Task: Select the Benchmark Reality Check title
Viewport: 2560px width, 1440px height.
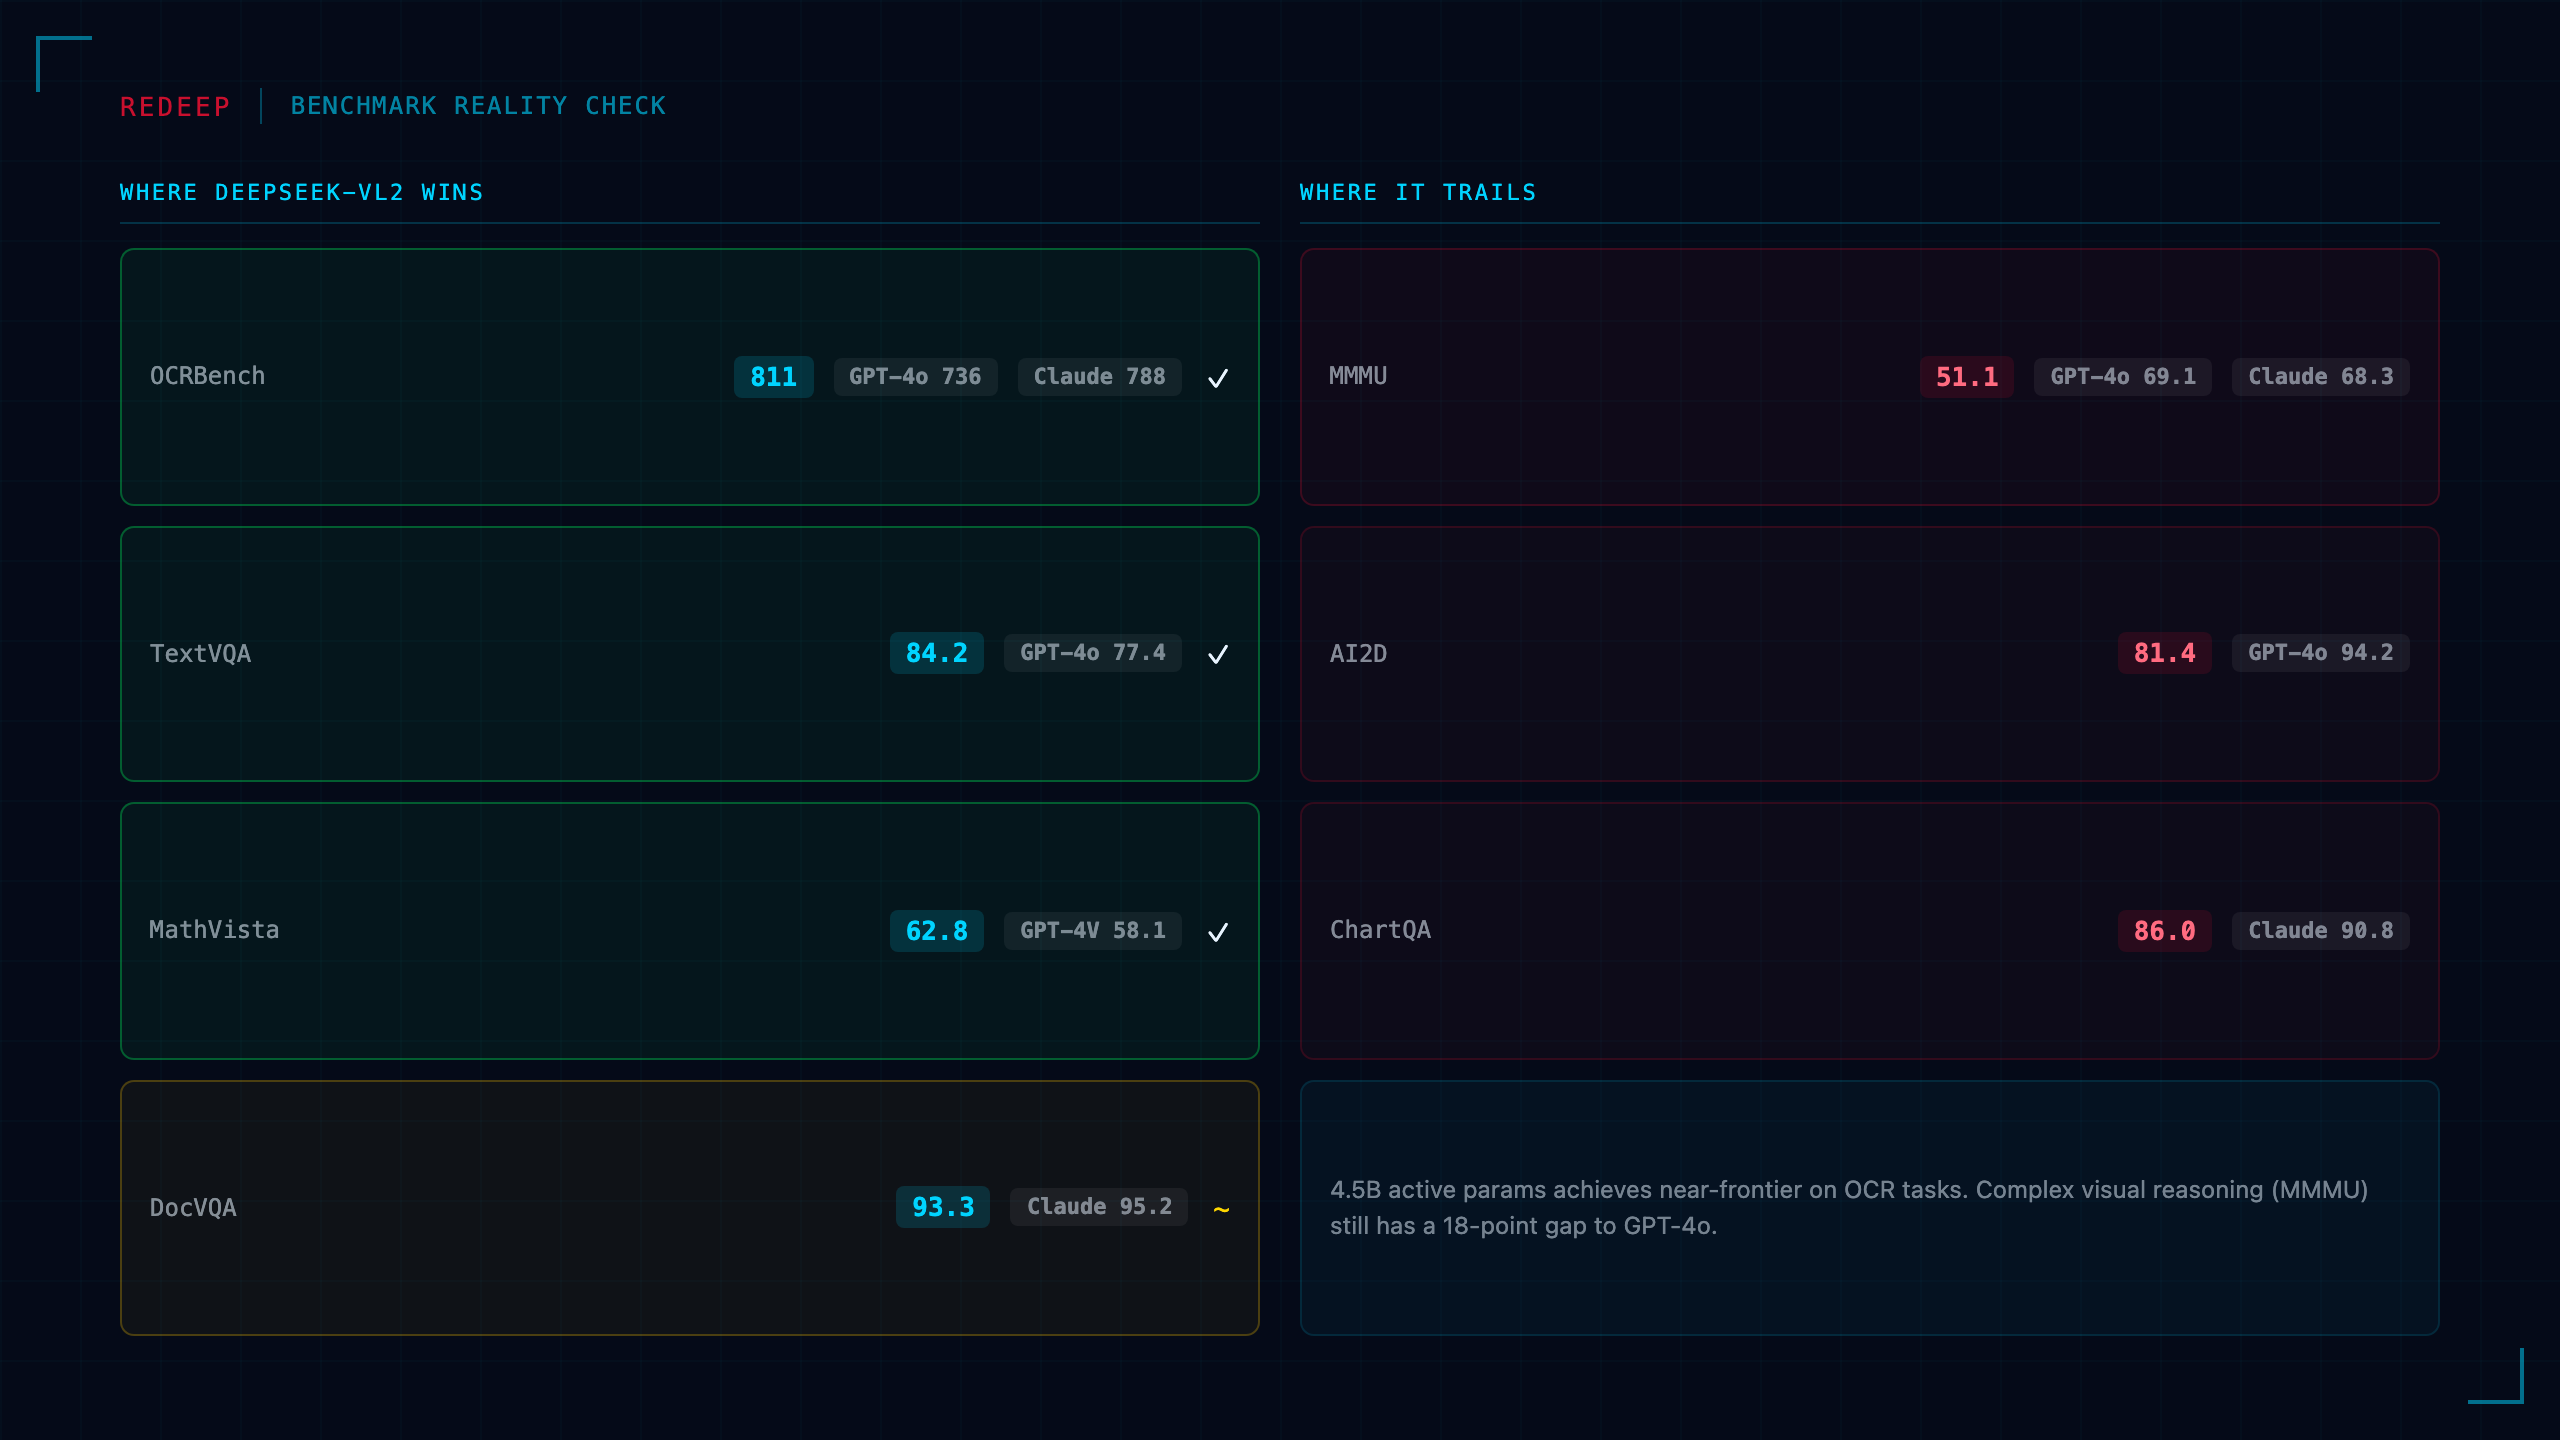Action: point(478,106)
